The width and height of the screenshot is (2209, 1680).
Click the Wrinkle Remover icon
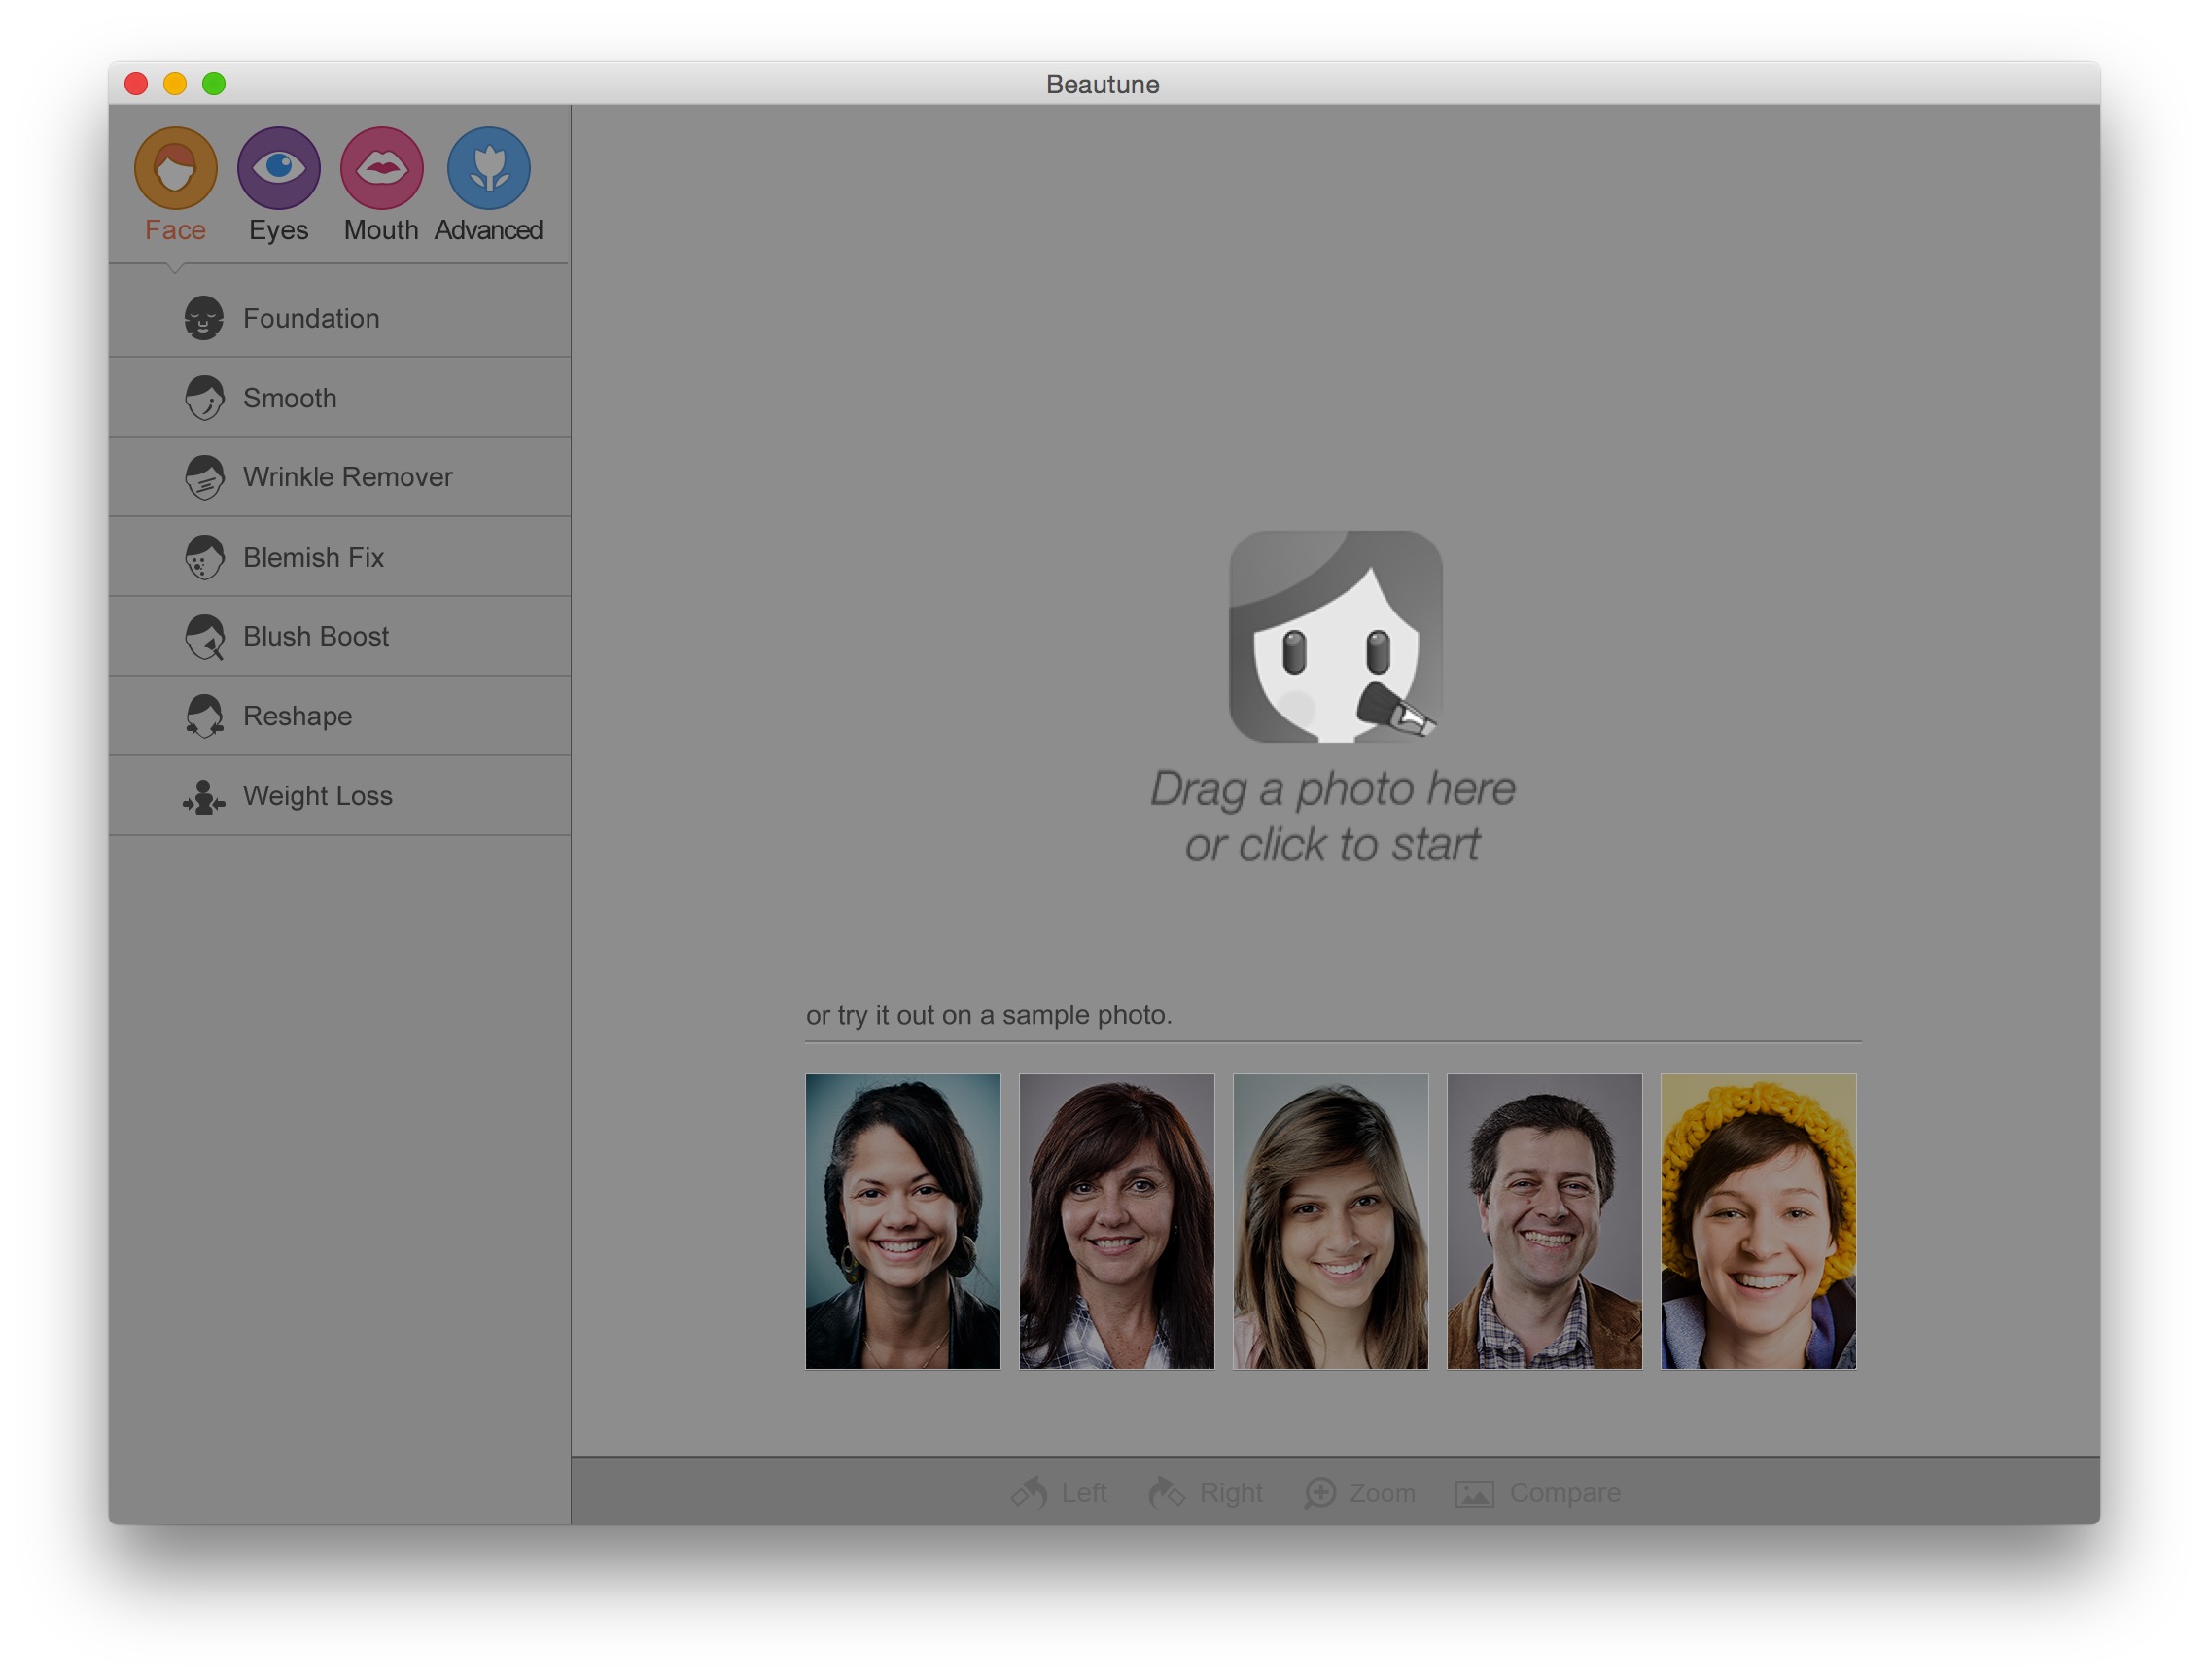(x=204, y=477)
